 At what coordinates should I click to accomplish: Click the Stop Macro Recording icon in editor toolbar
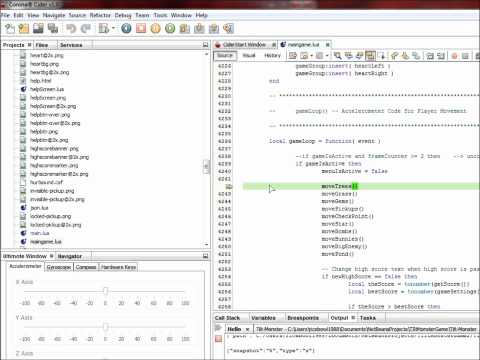pos(465,56)
